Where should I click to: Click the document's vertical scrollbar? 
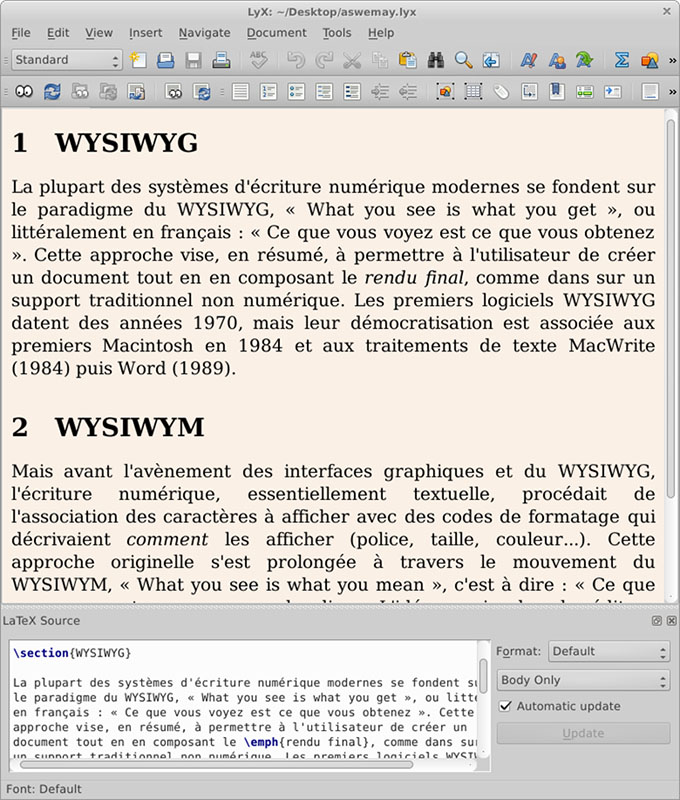tap(671, 309)
